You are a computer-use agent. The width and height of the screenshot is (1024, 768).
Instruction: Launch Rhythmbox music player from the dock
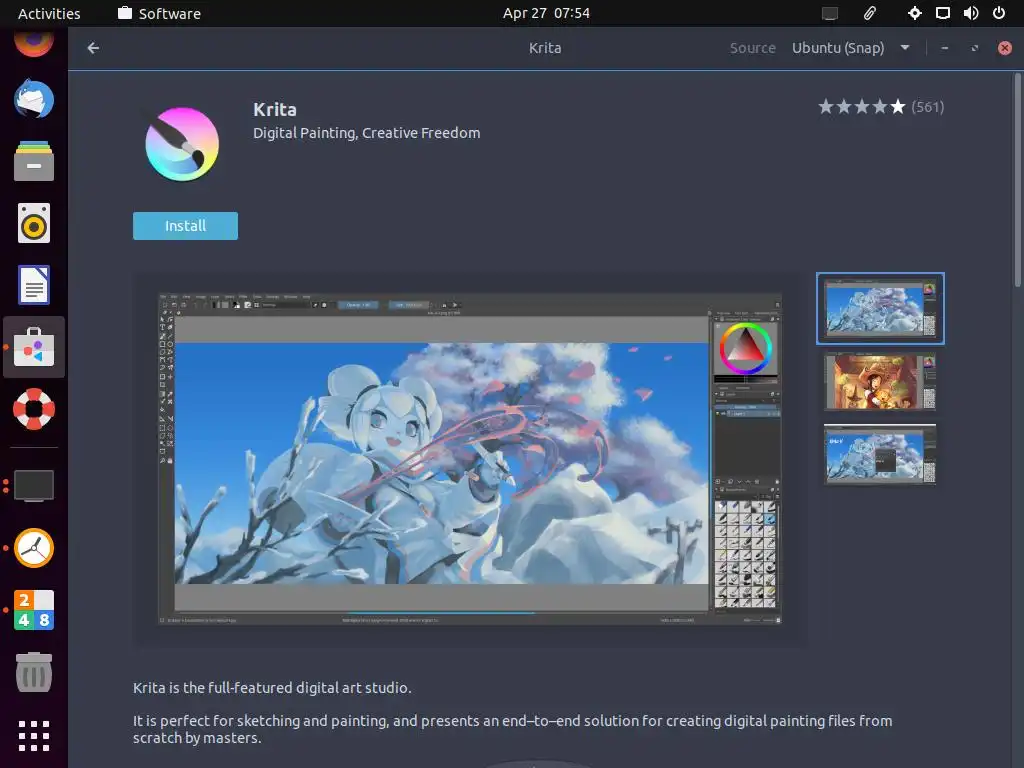tap(34, 223)
